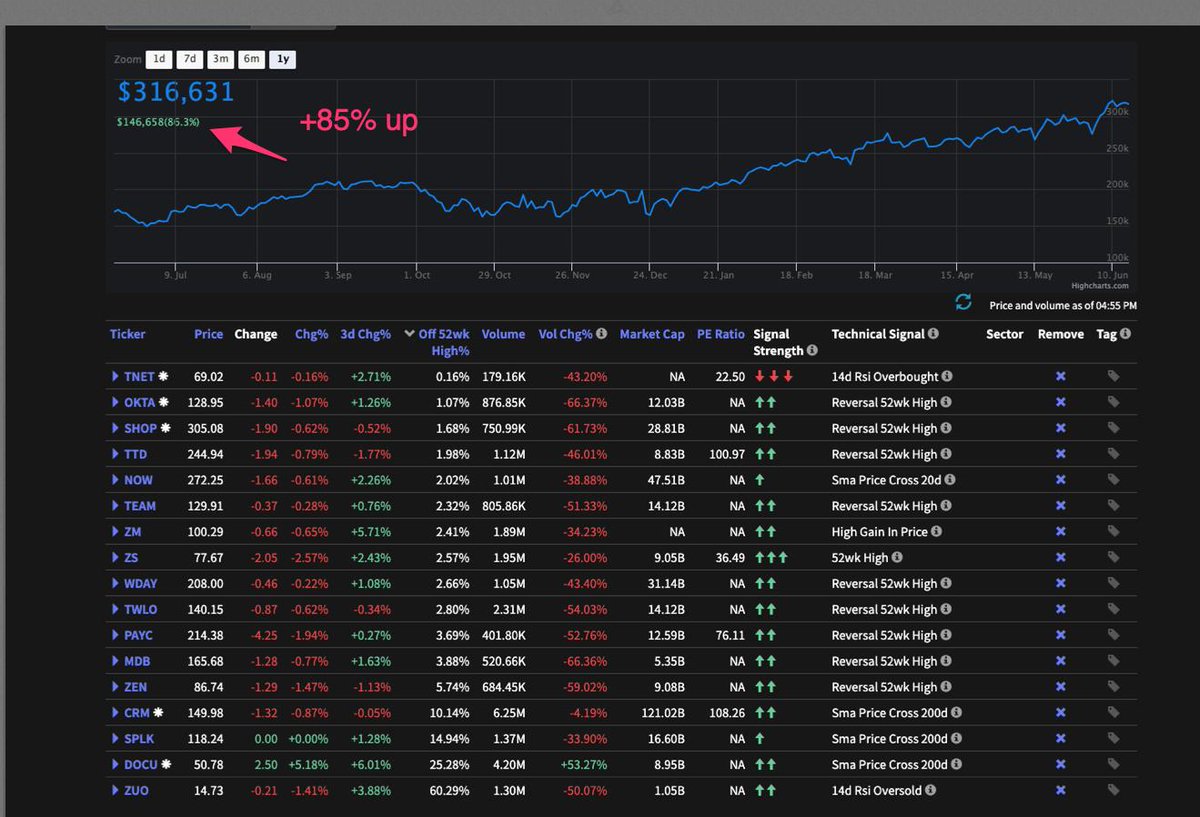Click the info icon next to Tag header

click(1126, 334)
